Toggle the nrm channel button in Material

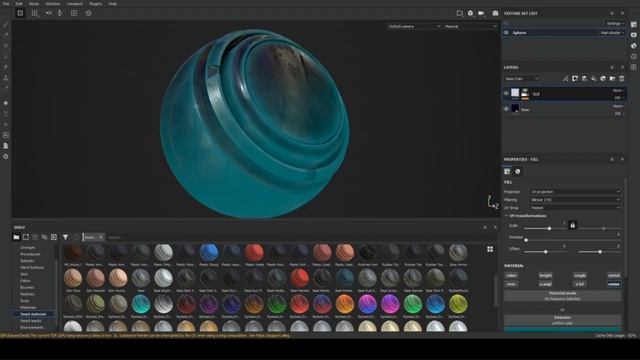coord(511,284)
